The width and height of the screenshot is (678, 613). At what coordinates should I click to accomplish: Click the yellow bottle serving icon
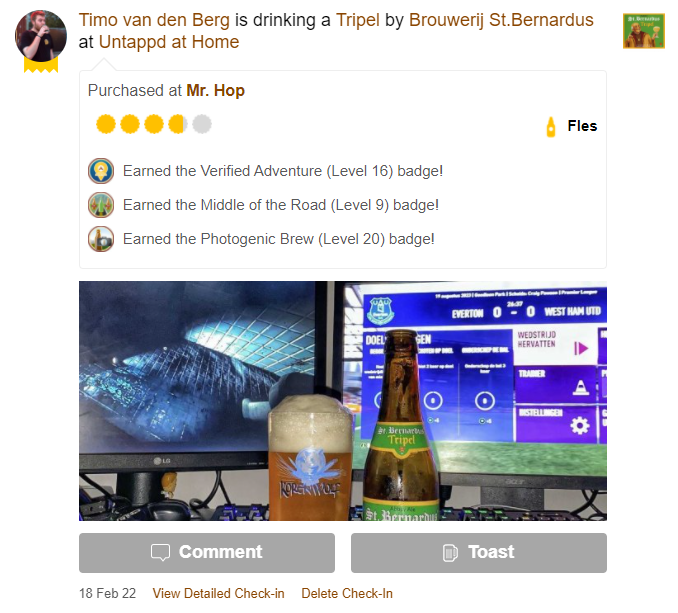click(x=550, y=127)
